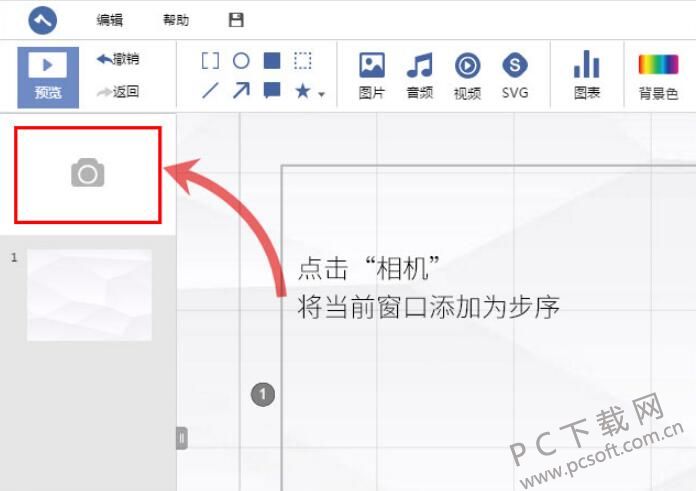Click the save floppy disk icon
Screen dimensions: 696x491
(x=236, y=21)
